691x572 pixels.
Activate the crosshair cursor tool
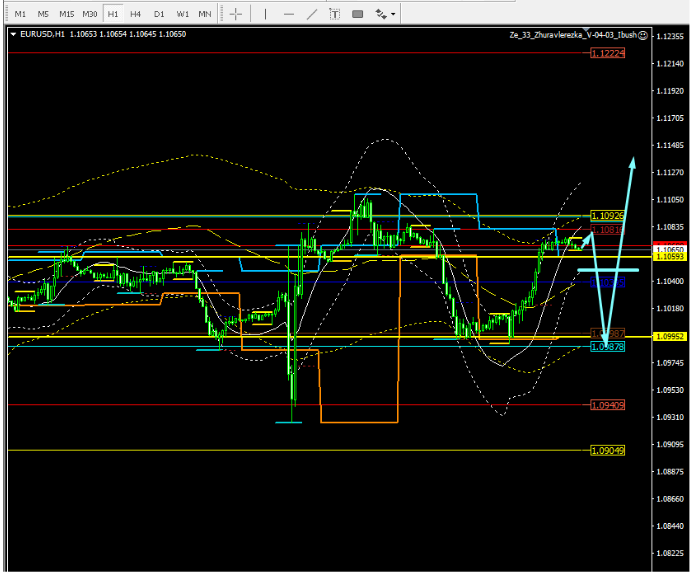236,14
